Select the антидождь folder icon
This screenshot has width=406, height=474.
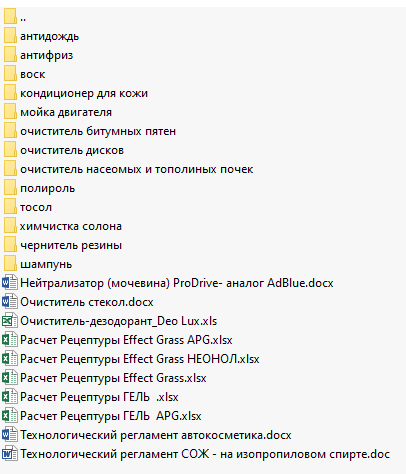pyautogui.click(x=10, y=35)
